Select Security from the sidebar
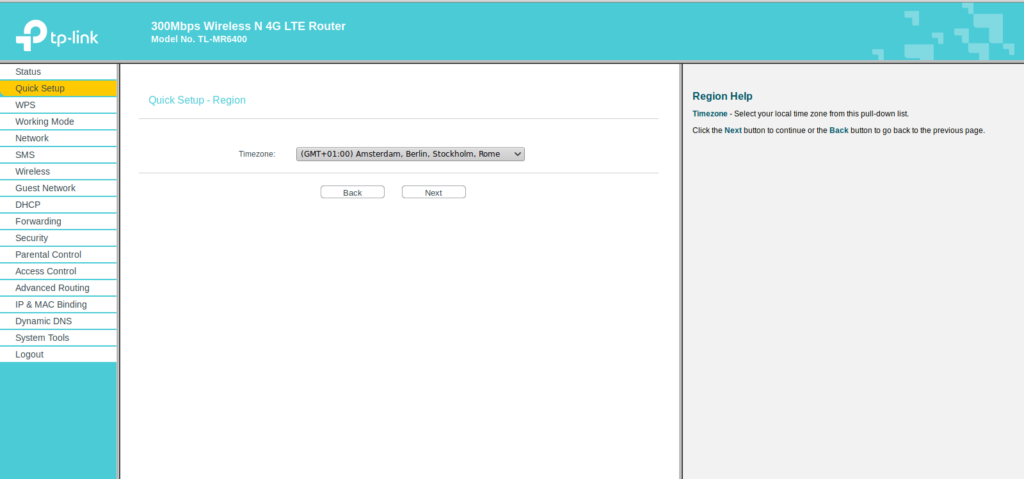 tap(32, 238)
